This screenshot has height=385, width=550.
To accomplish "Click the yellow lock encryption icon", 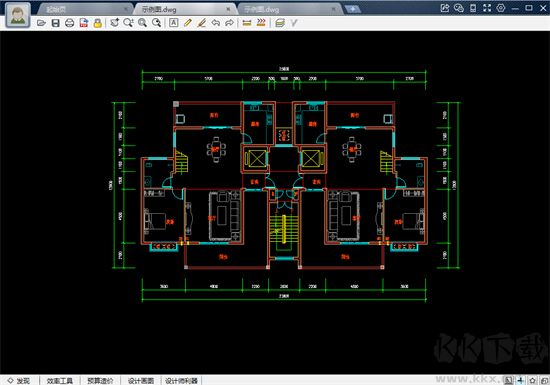I will click(98, 23).
